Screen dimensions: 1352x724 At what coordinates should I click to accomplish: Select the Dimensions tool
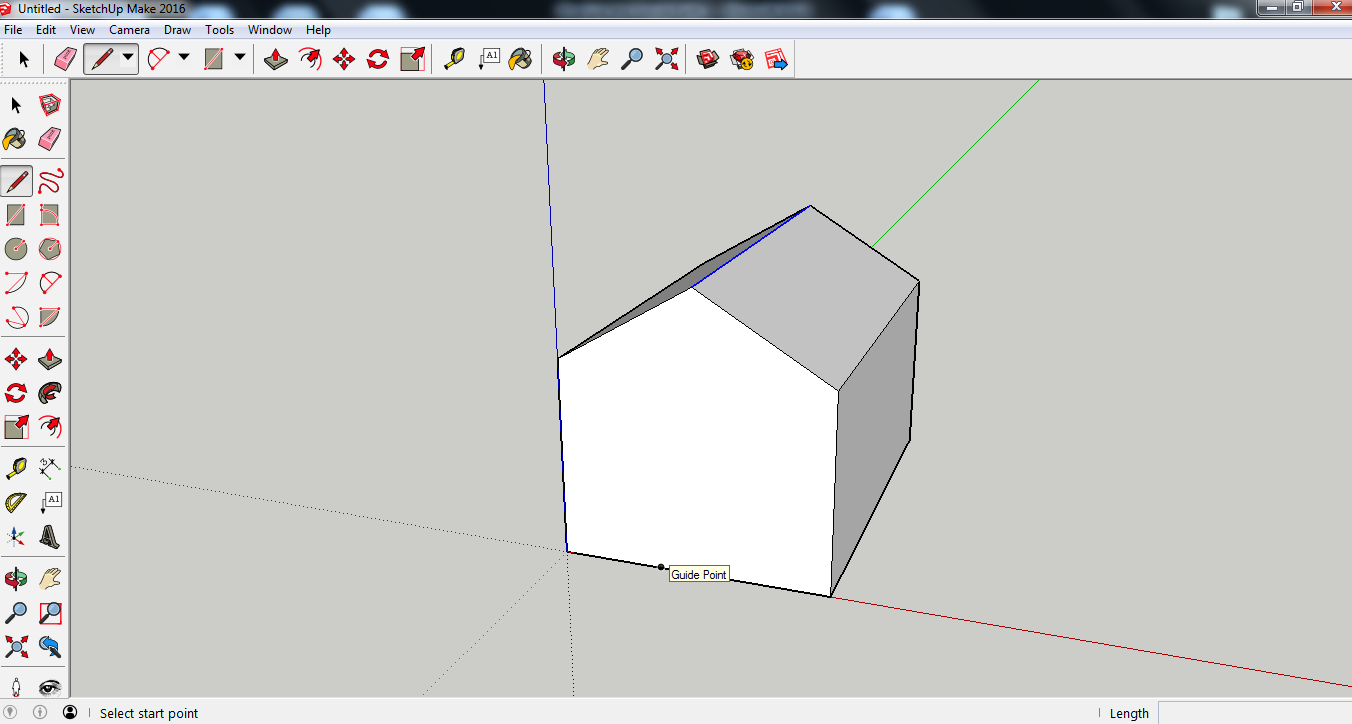[50, 467]
